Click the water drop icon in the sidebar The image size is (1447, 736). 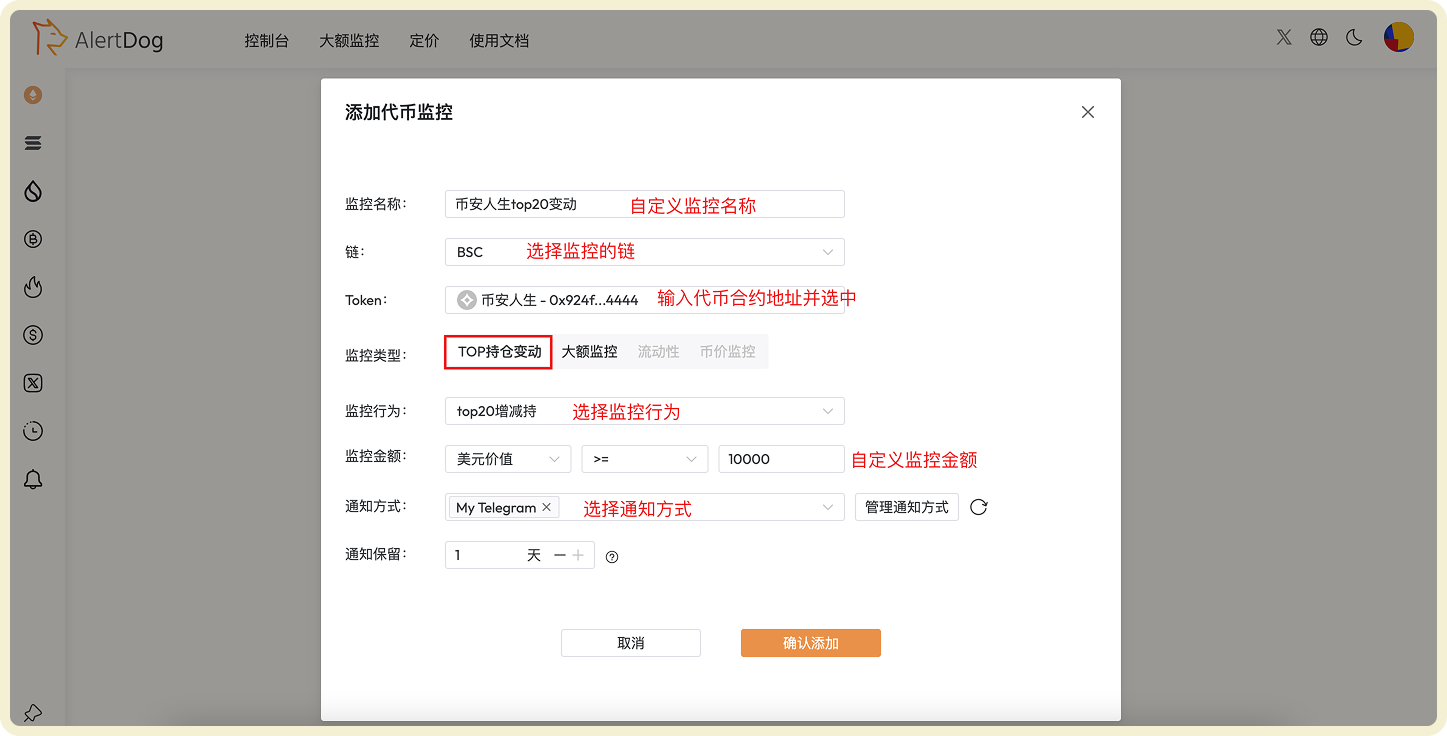pyautogui.click(x=33, y=191)
